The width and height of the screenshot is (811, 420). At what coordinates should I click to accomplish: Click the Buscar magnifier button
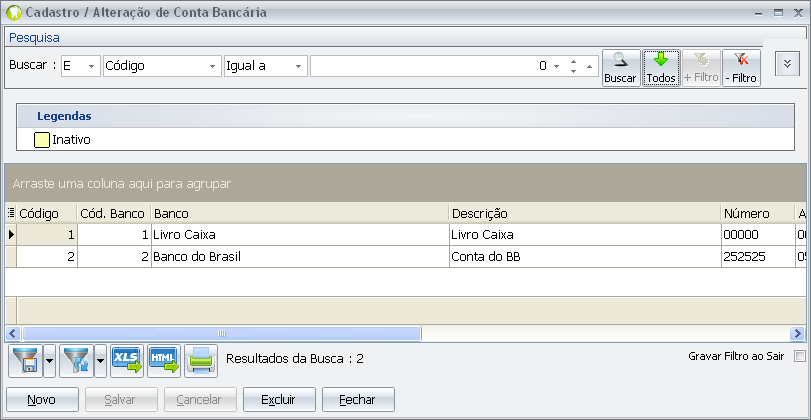[621, 68]
